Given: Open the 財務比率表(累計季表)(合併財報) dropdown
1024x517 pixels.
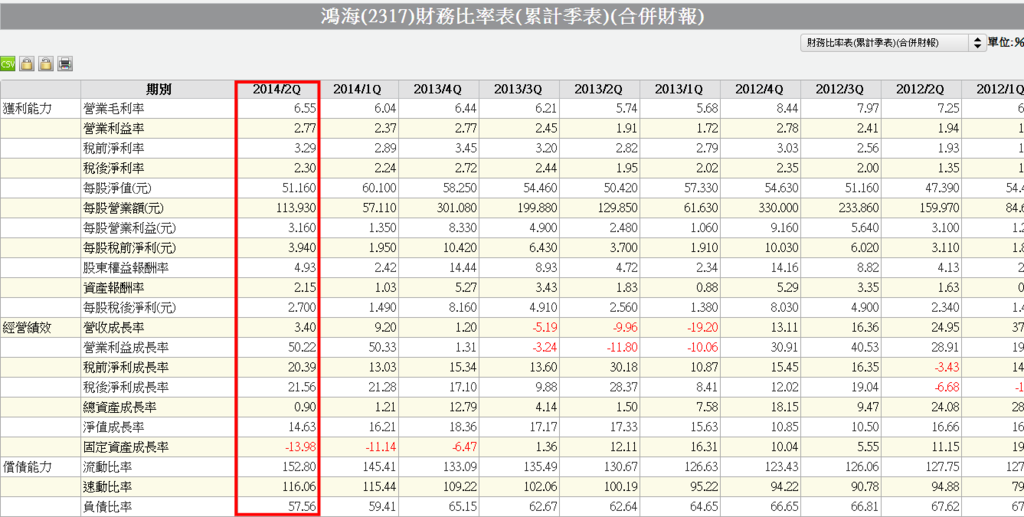Looking at the screenshot, I should point(892,43).
